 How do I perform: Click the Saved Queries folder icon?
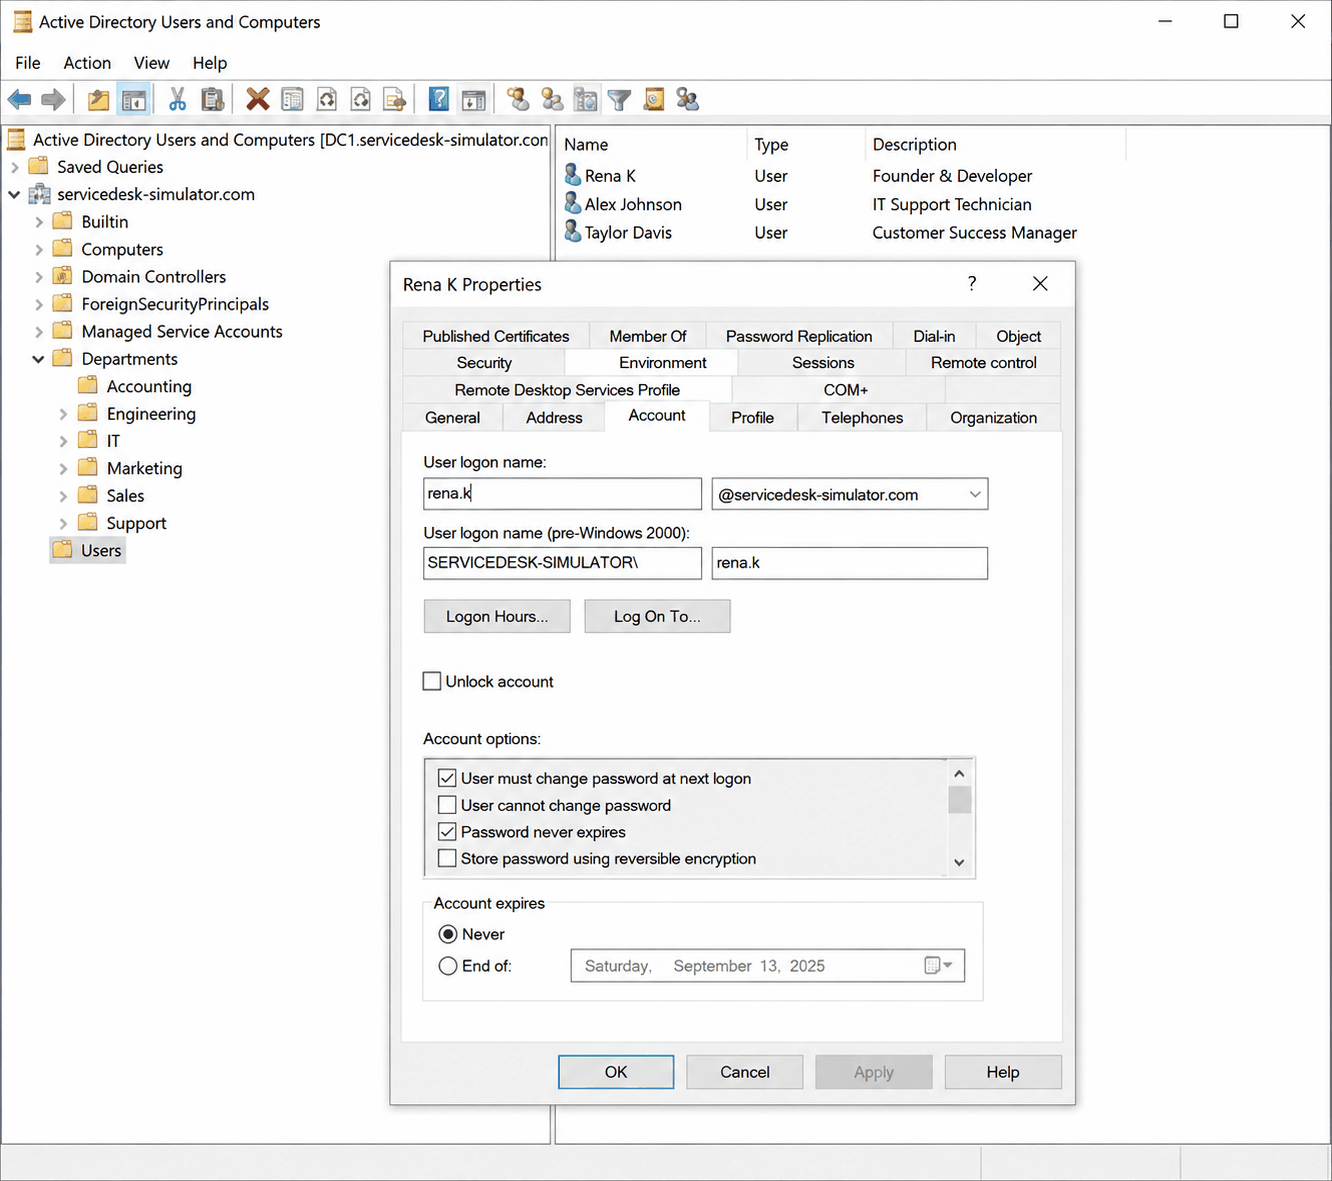pyautogui.click(x=39, y=166)
